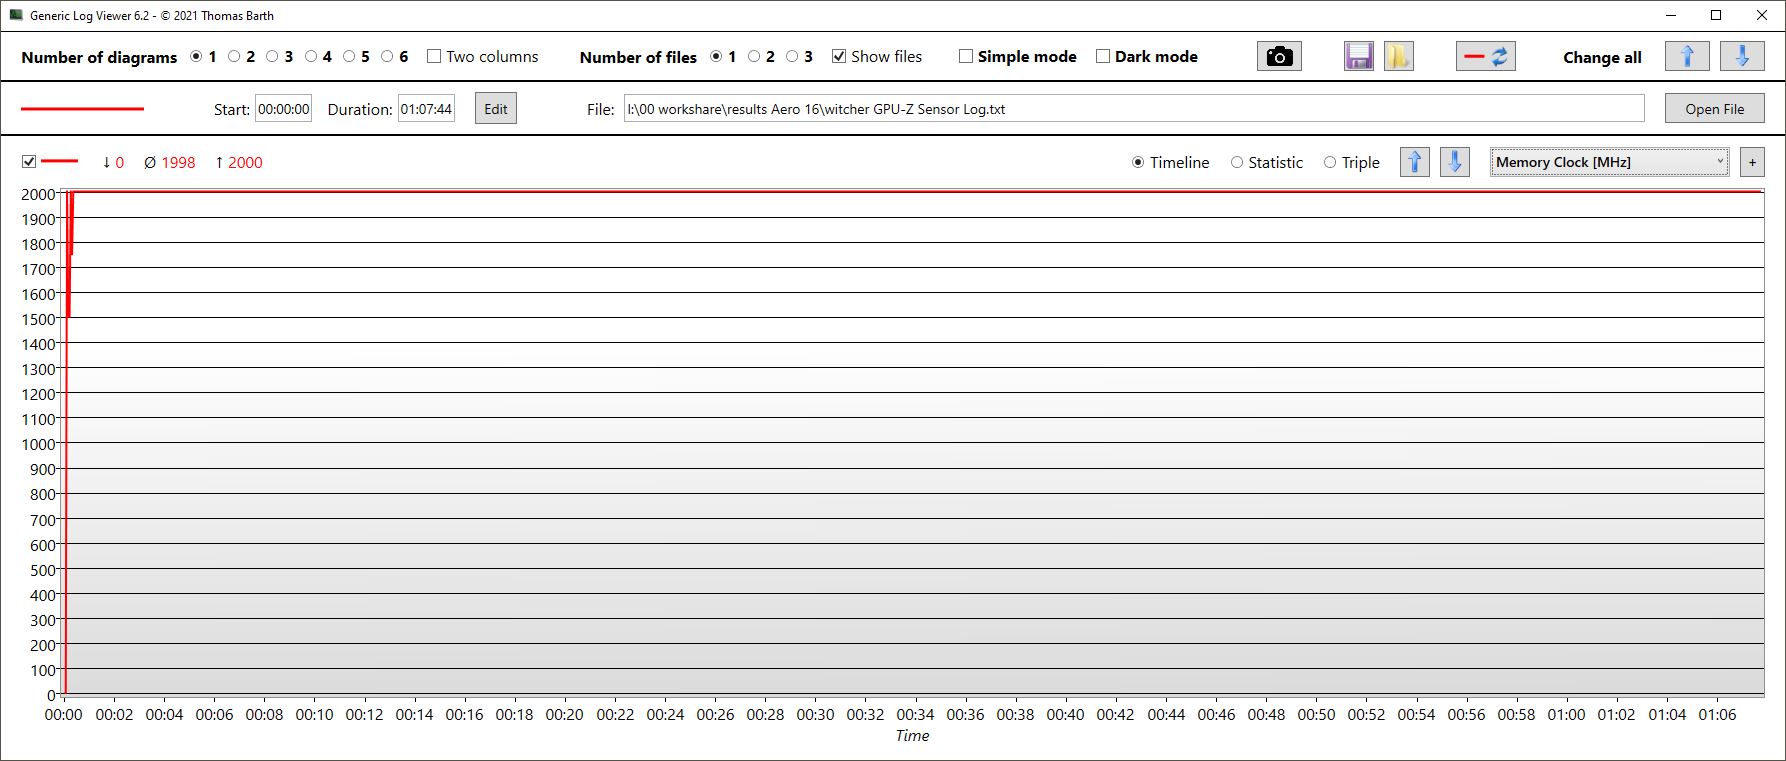Click the Time axis title

912,736
